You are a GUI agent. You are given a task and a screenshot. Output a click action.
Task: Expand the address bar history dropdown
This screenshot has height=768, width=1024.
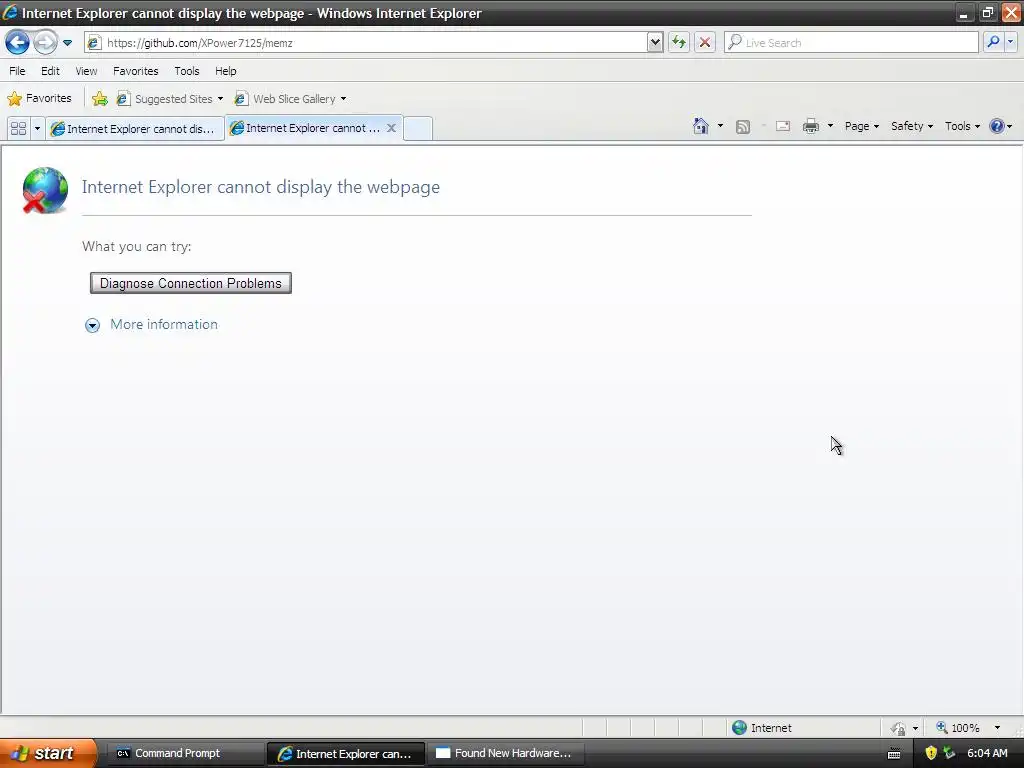[x=655, y=42]
